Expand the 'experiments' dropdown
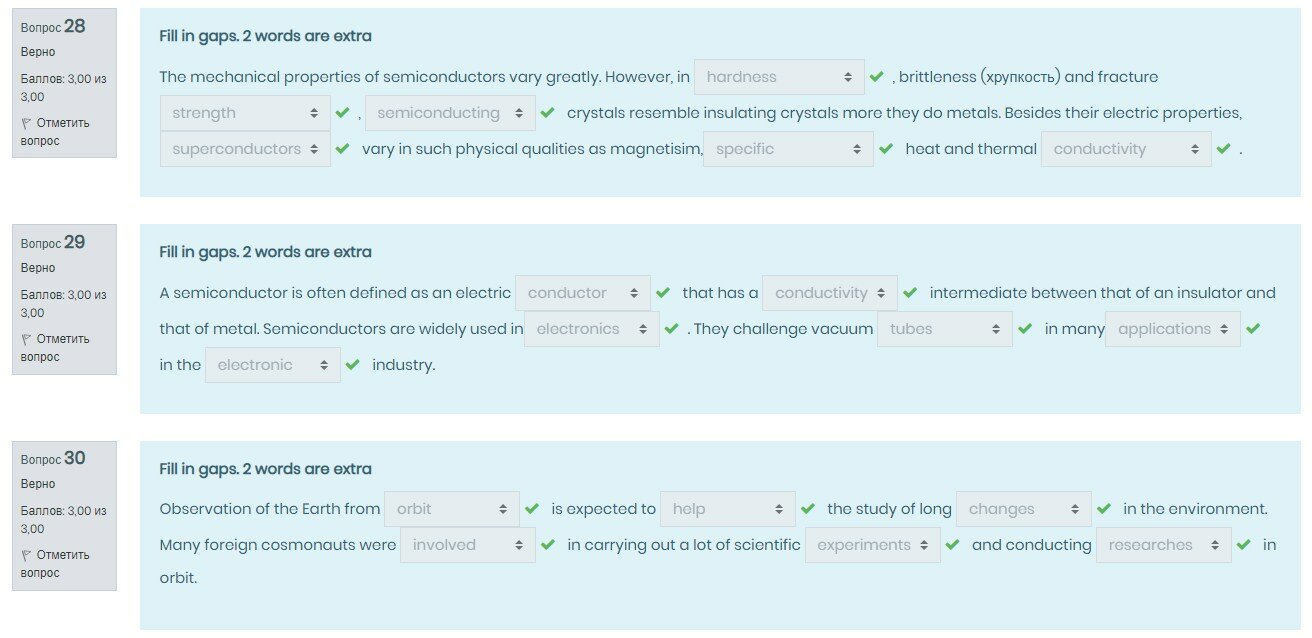 tap(872, 545)
